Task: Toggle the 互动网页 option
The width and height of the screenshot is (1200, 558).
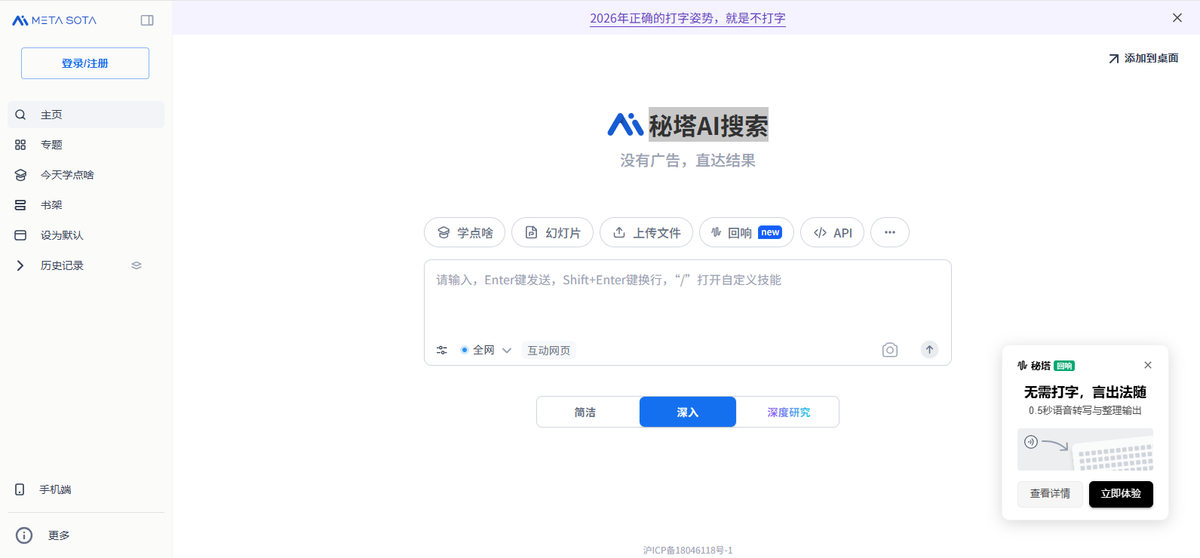Action: (x=549, y=350)
